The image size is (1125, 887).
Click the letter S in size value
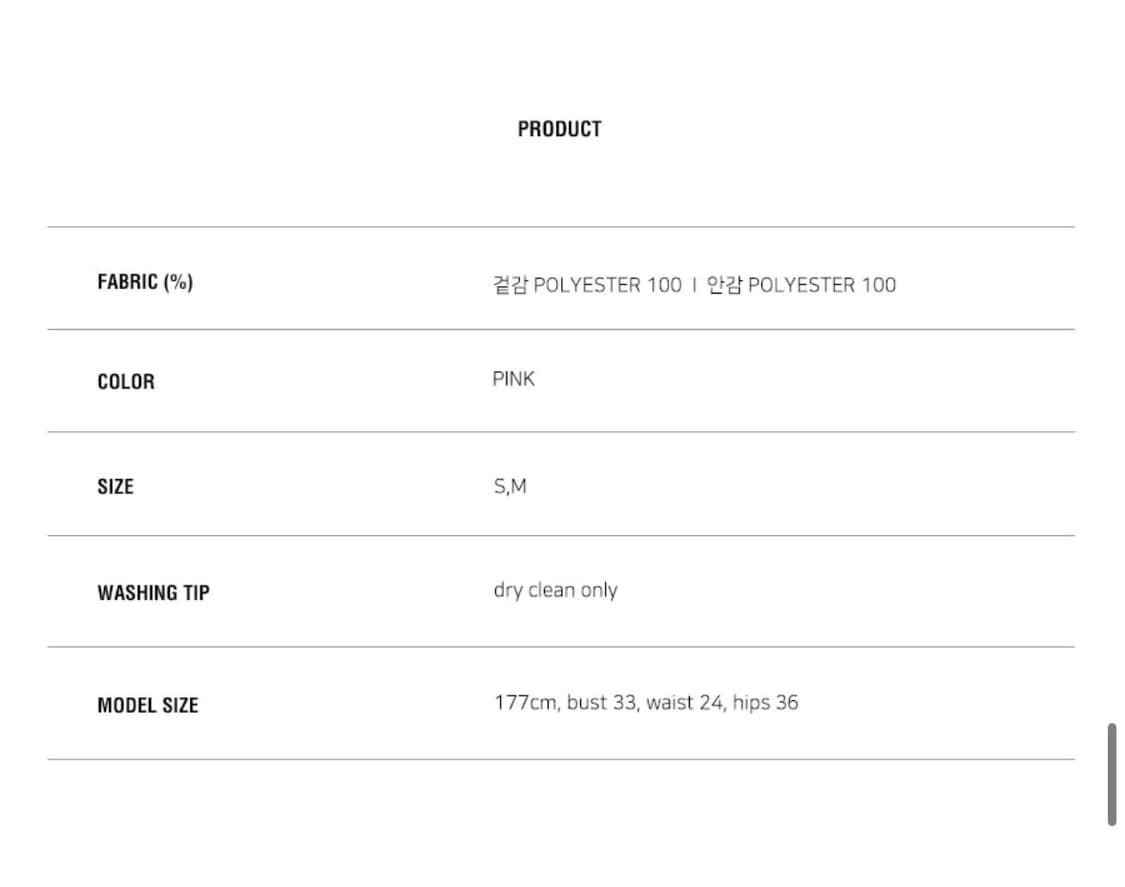pyautogui.click(x=499, y=487)
